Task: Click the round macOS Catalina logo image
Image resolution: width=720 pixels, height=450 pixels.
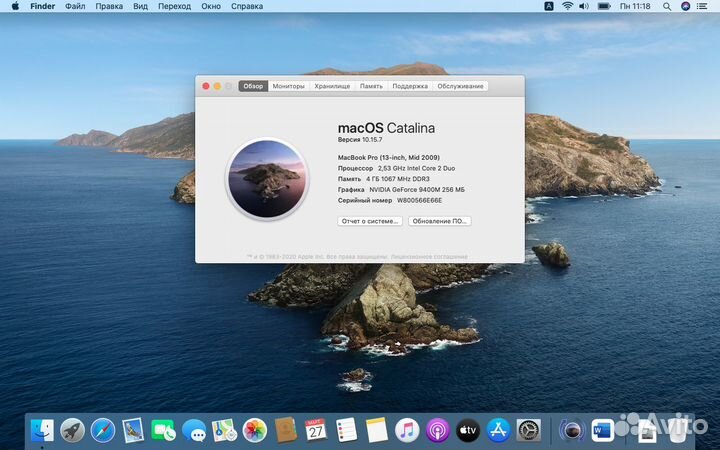Action: click(267, 179)
